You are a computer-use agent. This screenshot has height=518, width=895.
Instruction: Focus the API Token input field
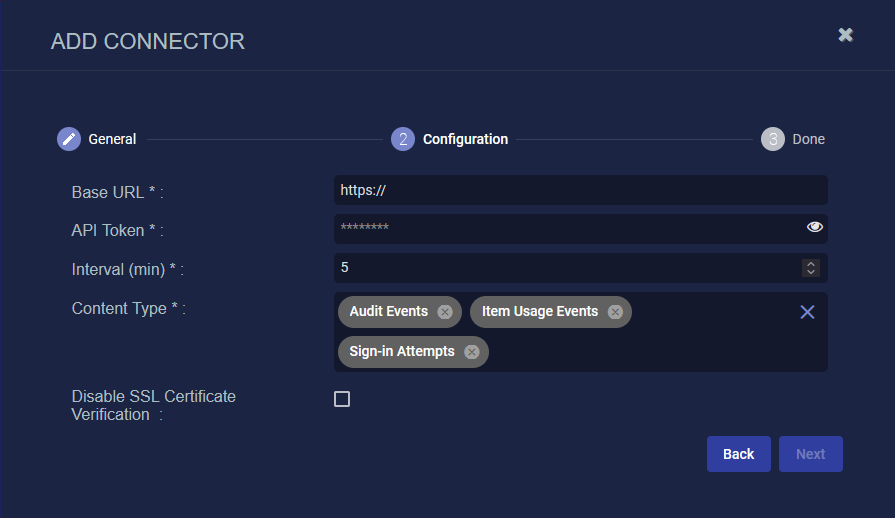(565, 228)
